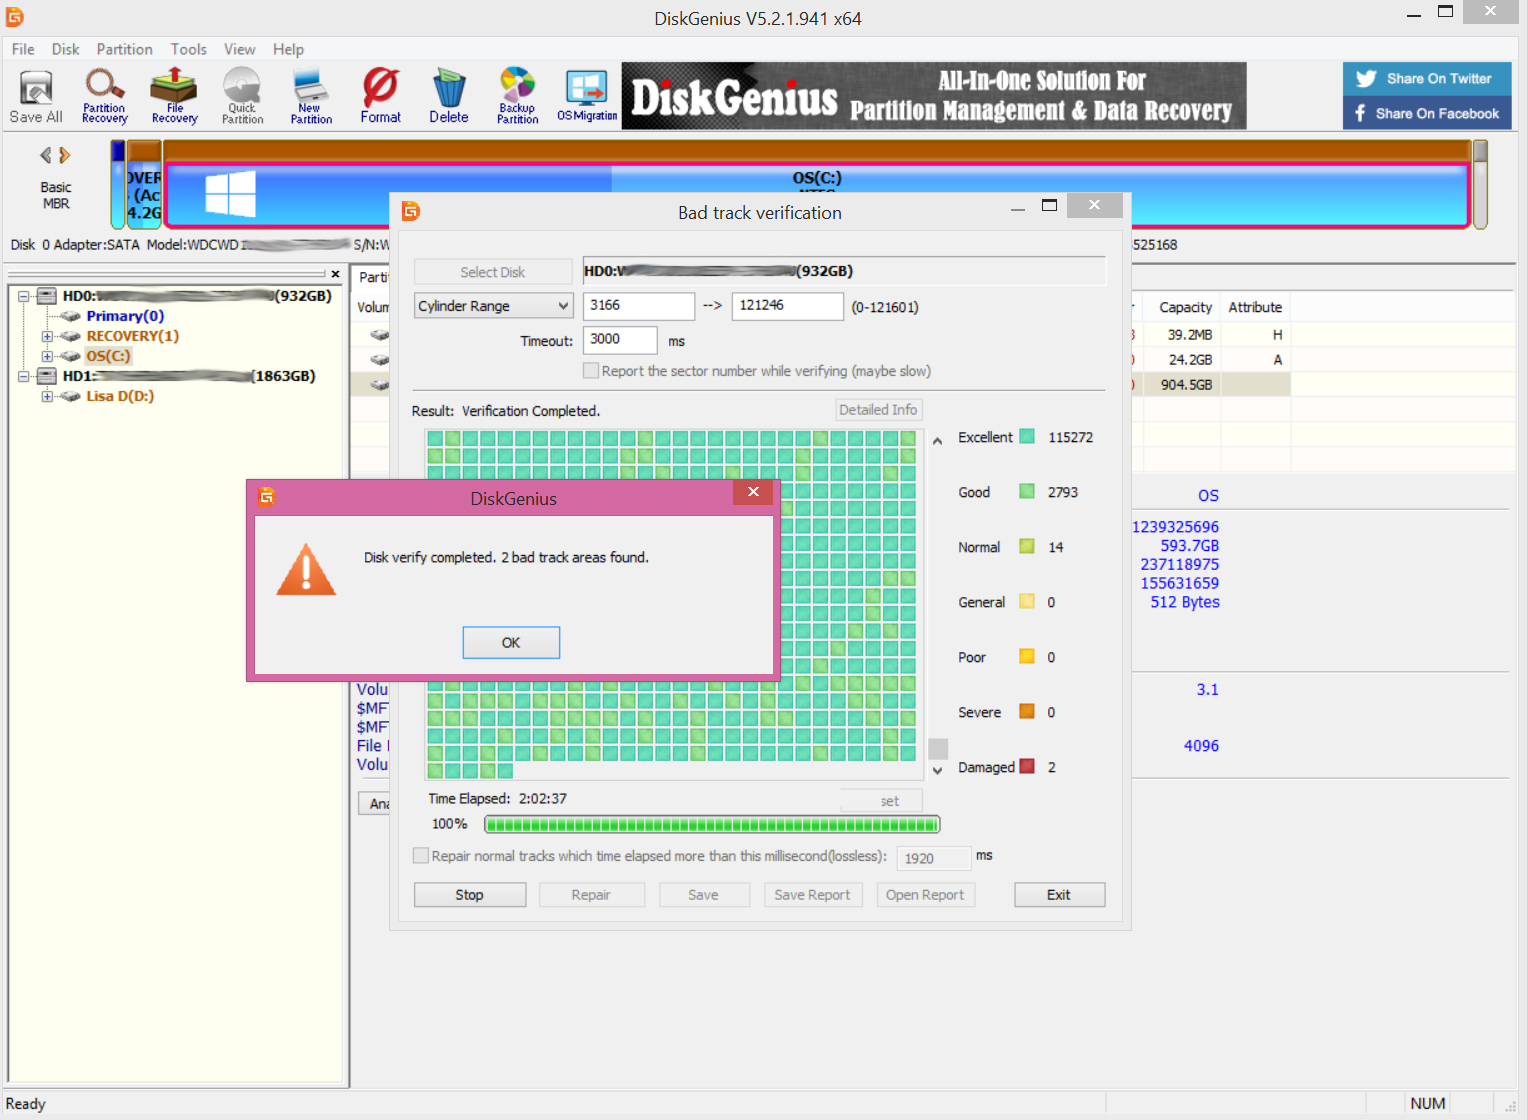
Task: Start the OS Migration tool
Action: [587, 96]
